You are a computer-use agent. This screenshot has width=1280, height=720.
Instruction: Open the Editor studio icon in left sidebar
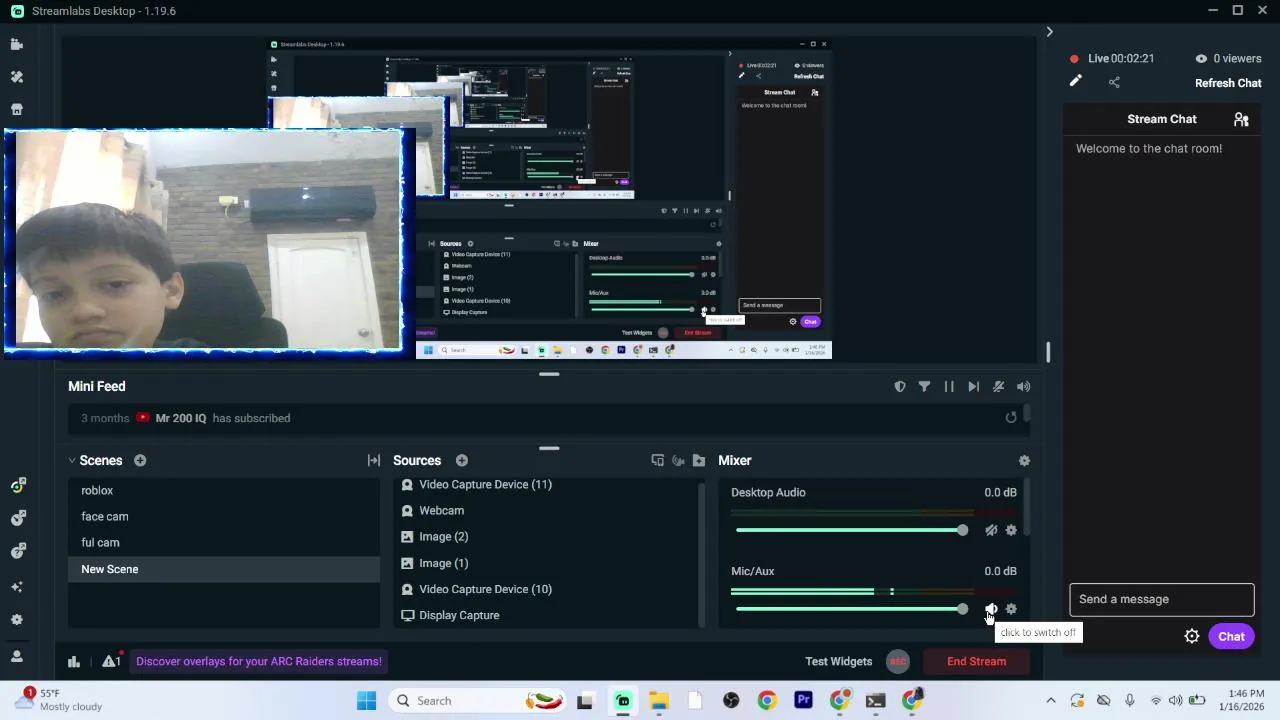click(16, 44)
